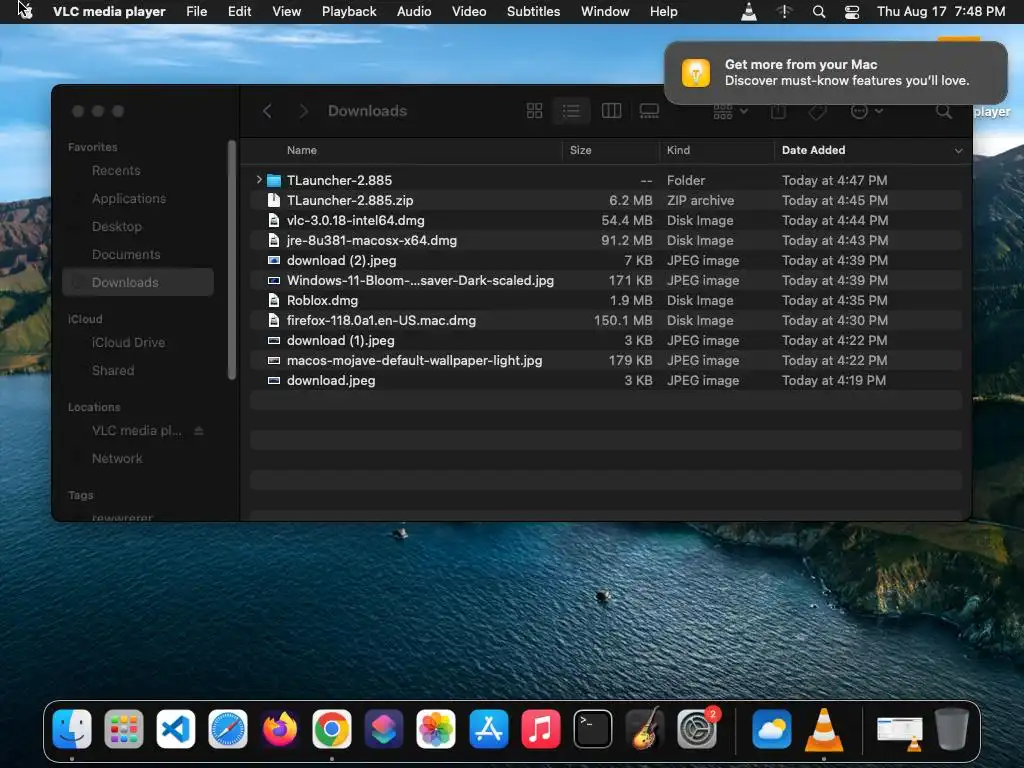Viewport: 1024px width, 768px height.
Task: Select Applications in the Finder sidebar
Action: pos(137,199)
